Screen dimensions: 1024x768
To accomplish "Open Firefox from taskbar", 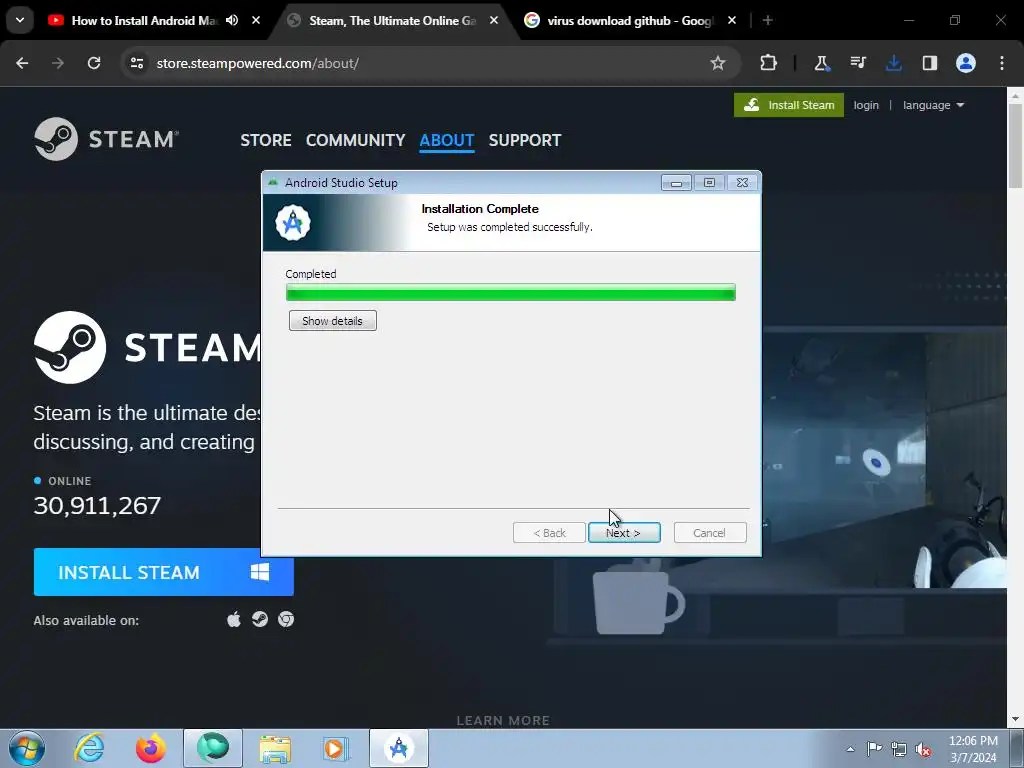I will click(150, 748).
